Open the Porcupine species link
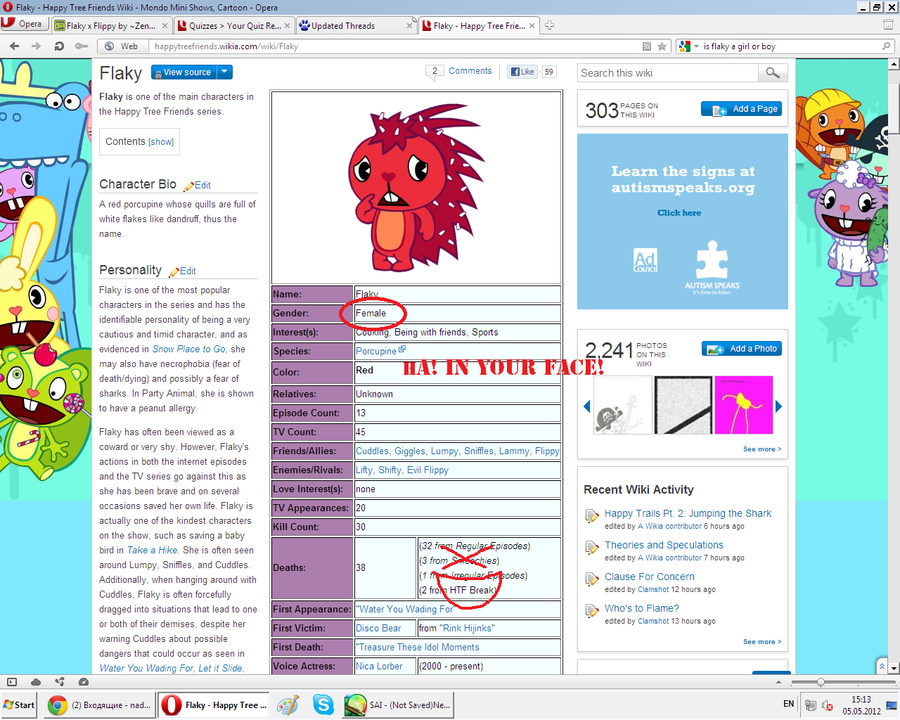Viewport: 900px width, 720px height. pos(377,351)
